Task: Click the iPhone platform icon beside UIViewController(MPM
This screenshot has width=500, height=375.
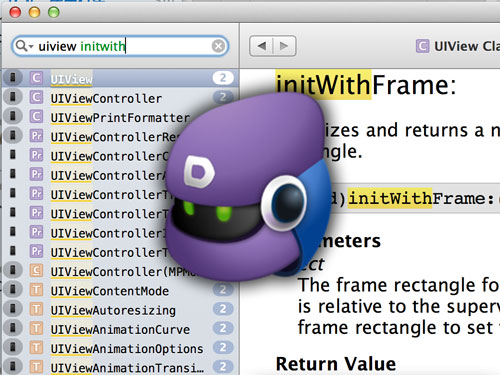Action: click(x=13, y=270)
